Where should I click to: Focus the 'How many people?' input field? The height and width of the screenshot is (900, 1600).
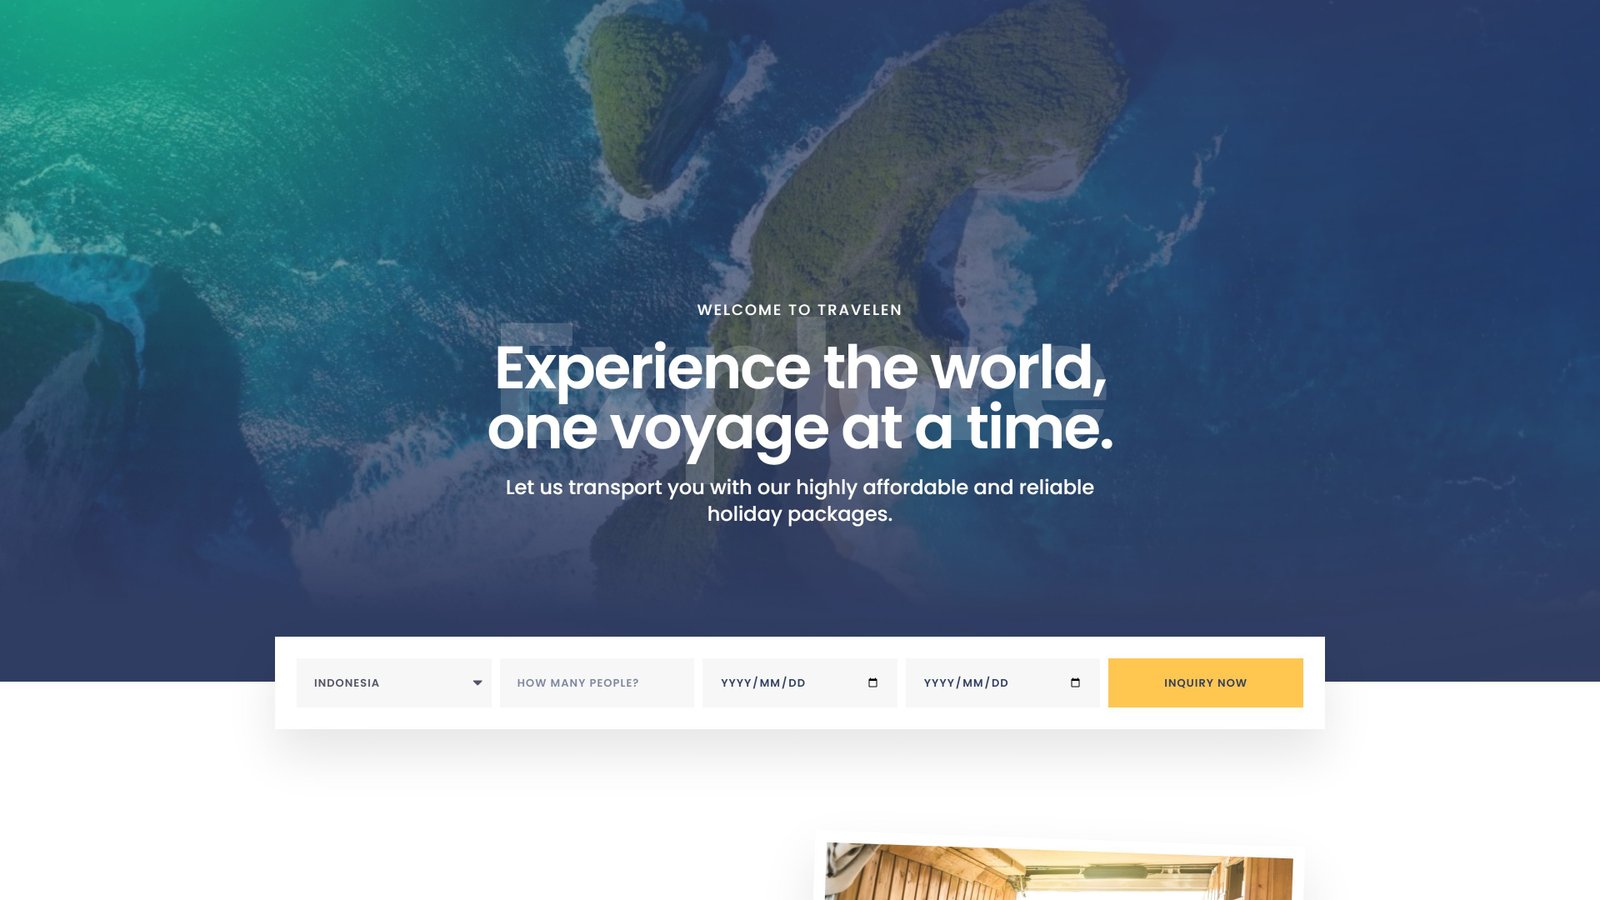[597, 683]
